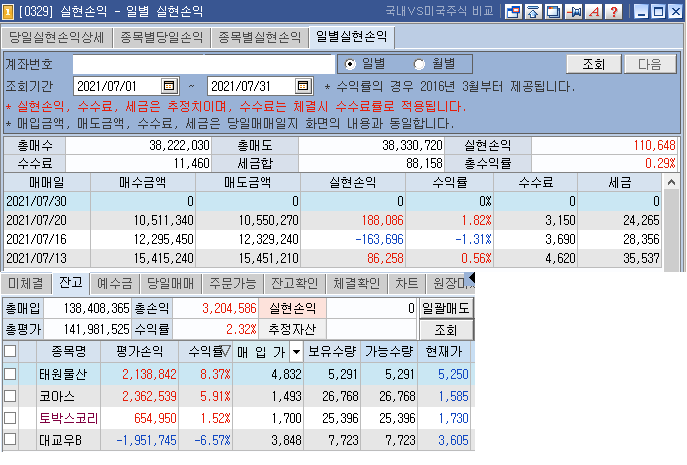Image resolution: width=687 pixels, height=465 pixels.
Task: Click the pin window icon
Action: 574,11
